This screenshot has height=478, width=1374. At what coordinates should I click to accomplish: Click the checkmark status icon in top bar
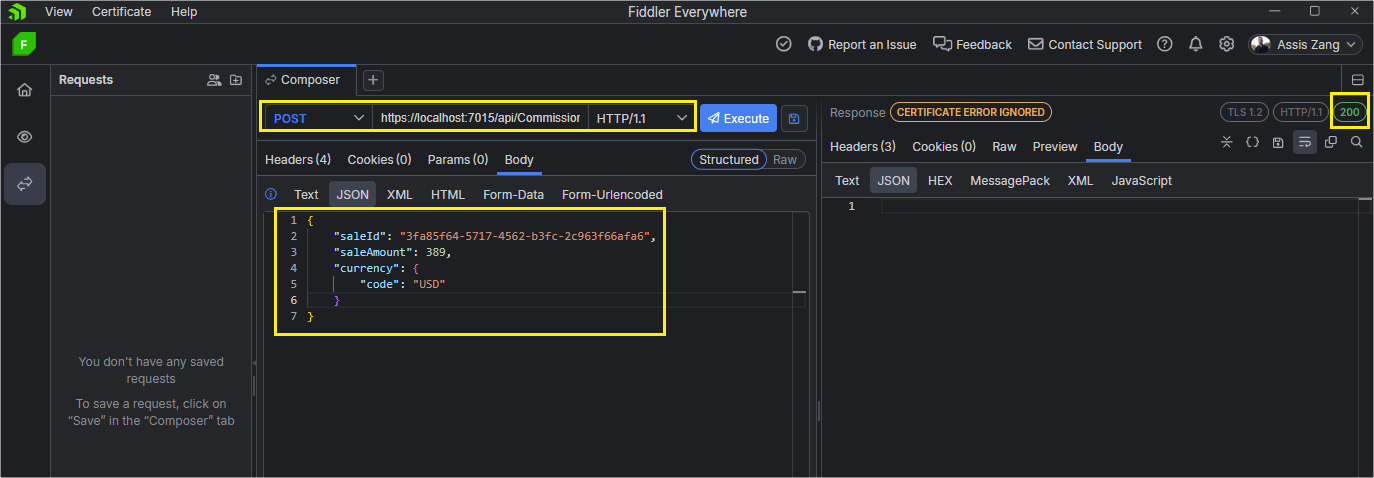pyautogui.click(x=784, y=44)
